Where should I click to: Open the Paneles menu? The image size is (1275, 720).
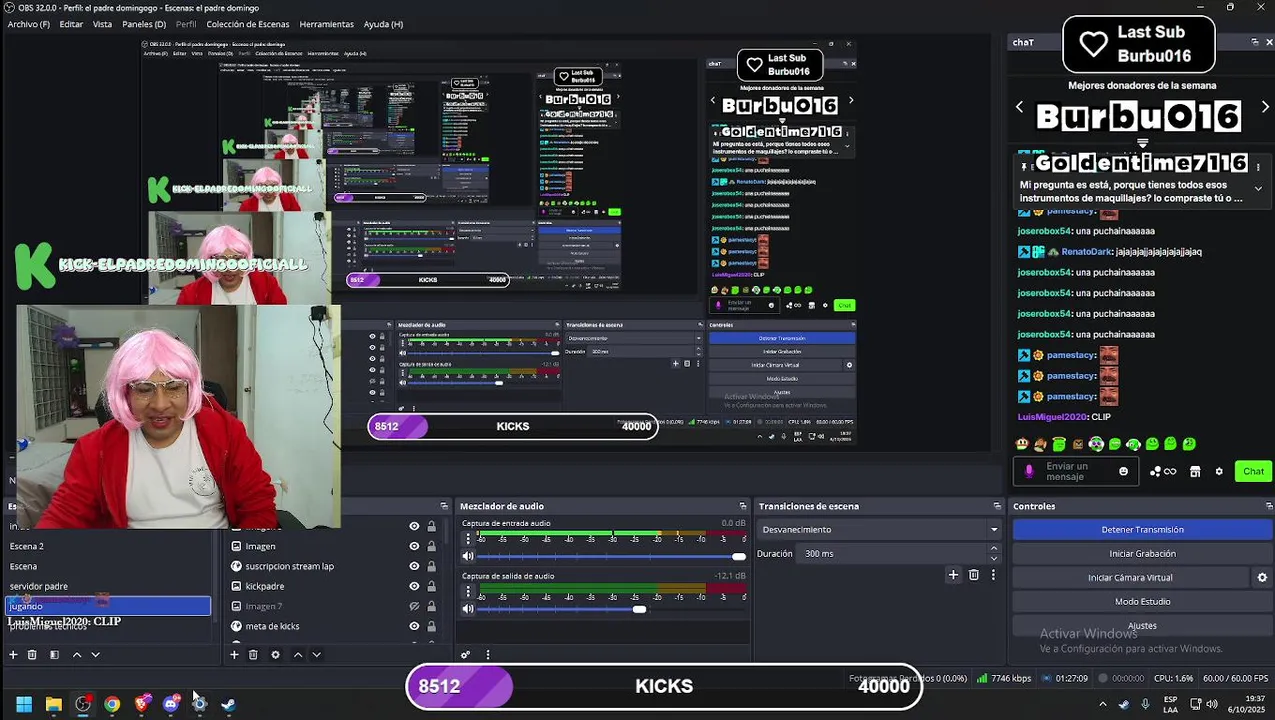pos(144,24)
